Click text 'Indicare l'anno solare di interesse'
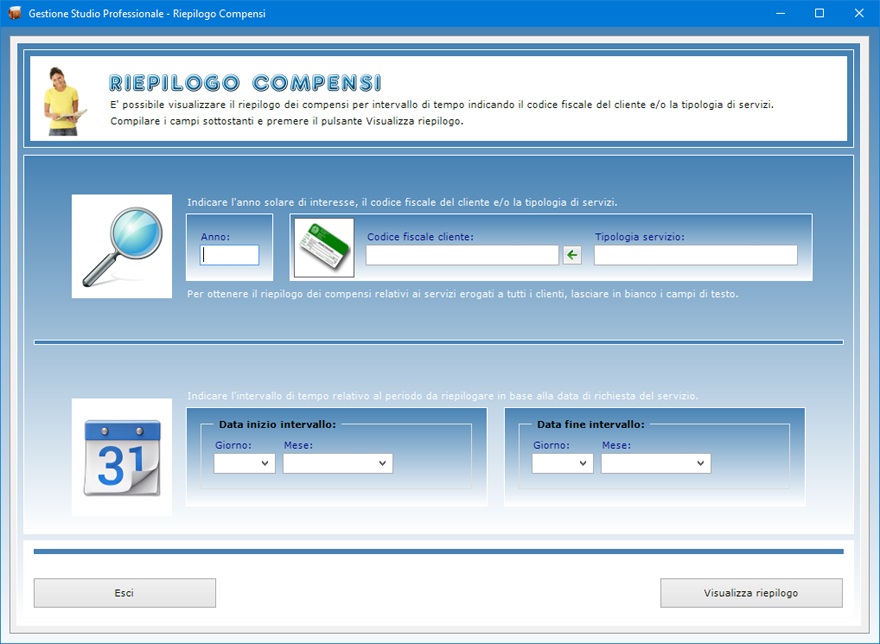This screenshot has height=644, width=880. point(272,202)
